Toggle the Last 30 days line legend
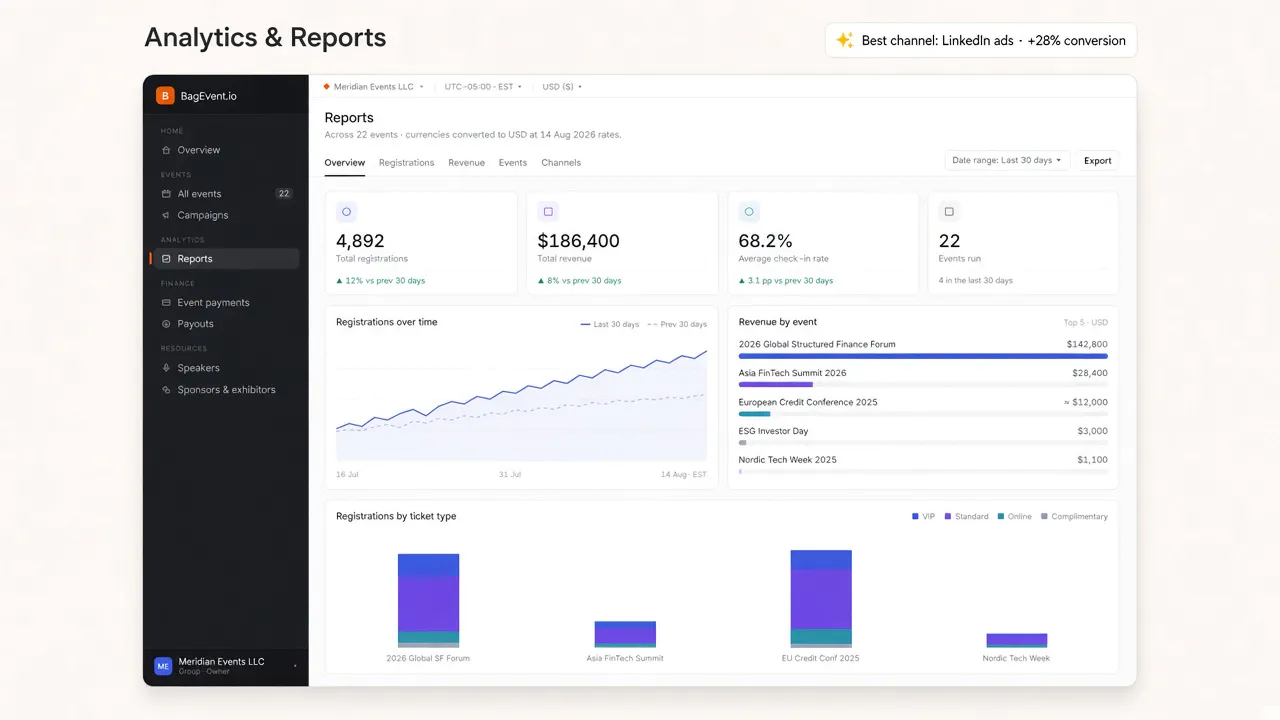 (x=610, y=325)
